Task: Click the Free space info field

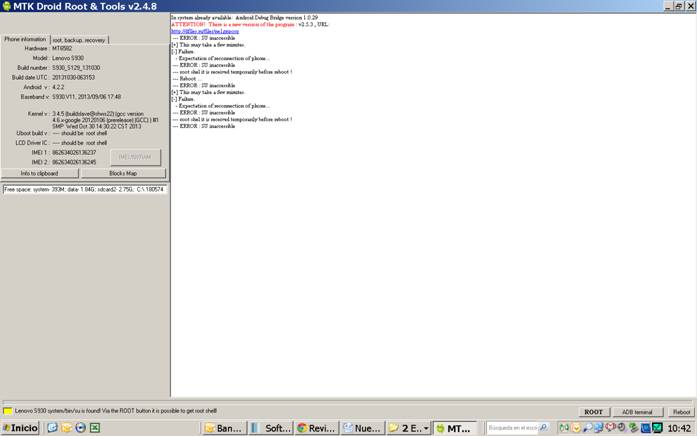Action: tap(84, 189)
